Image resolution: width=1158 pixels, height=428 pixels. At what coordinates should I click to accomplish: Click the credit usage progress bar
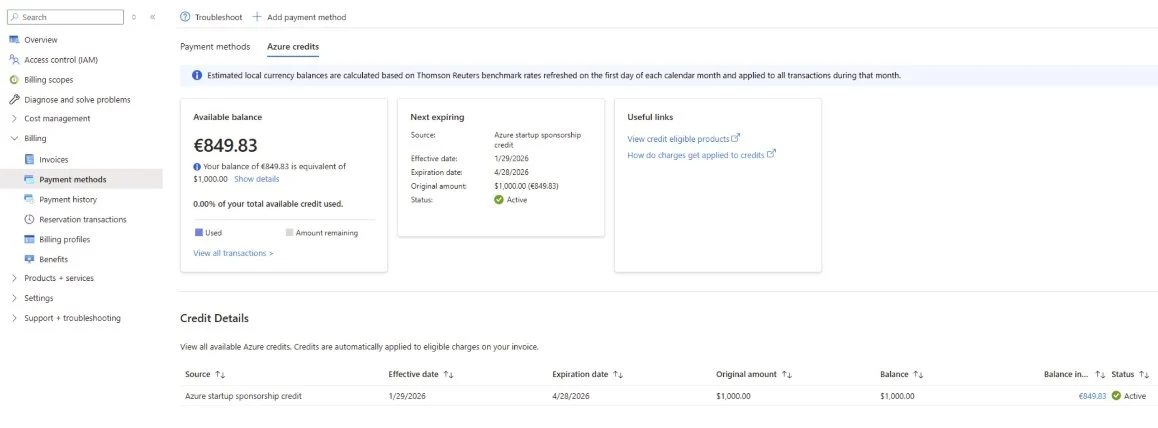tap(284, 220)
